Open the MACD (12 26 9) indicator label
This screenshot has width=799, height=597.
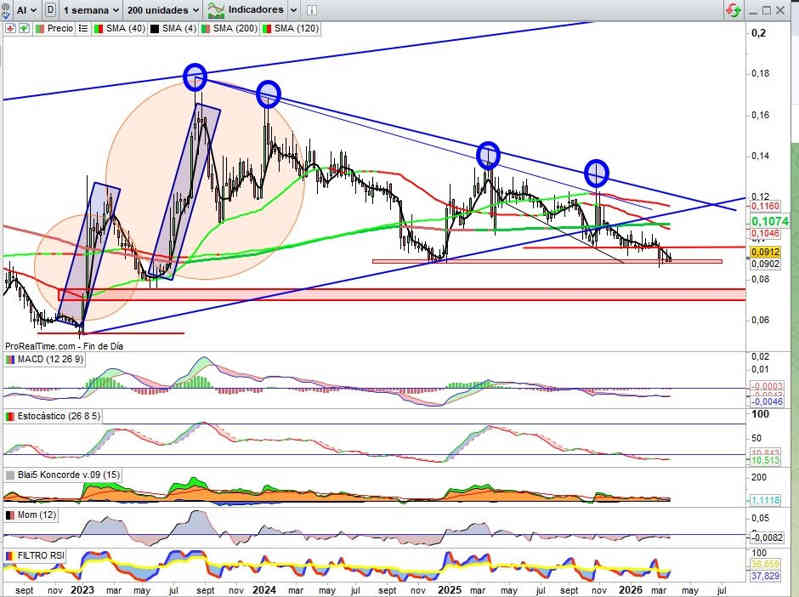point(50,359)
